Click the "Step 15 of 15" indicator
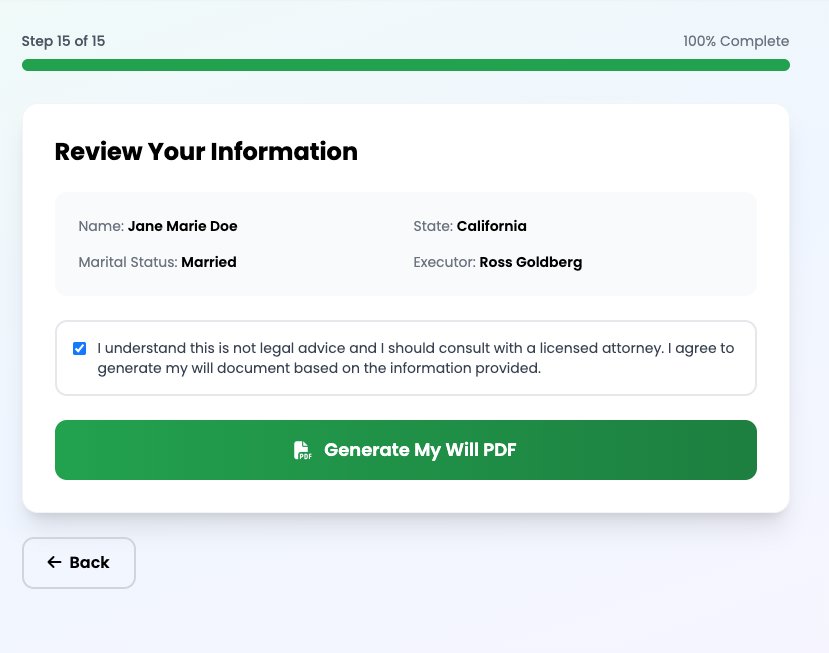 63,41
